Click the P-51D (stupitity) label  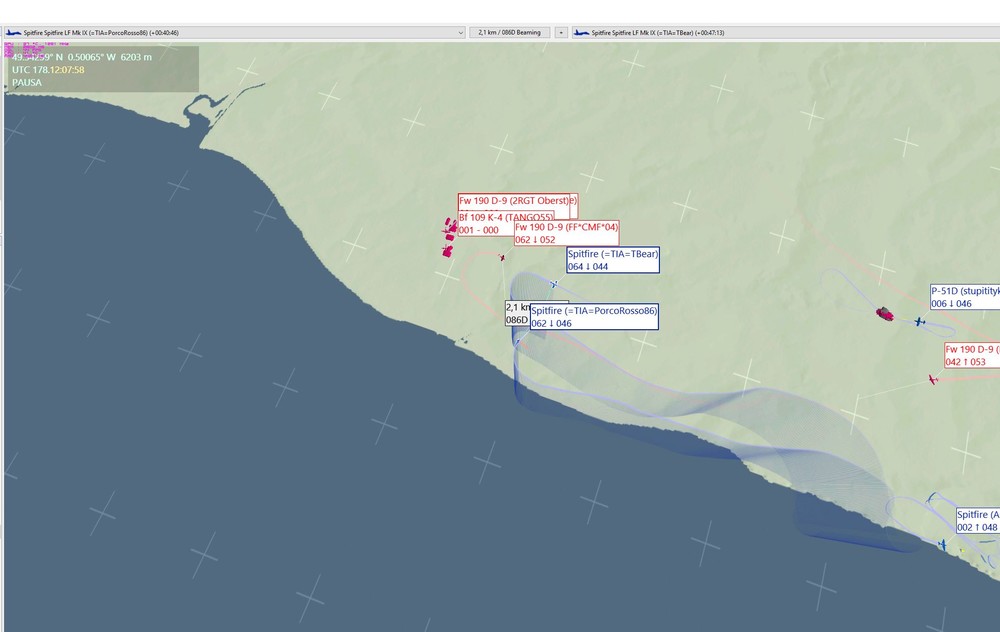(965, 297)
